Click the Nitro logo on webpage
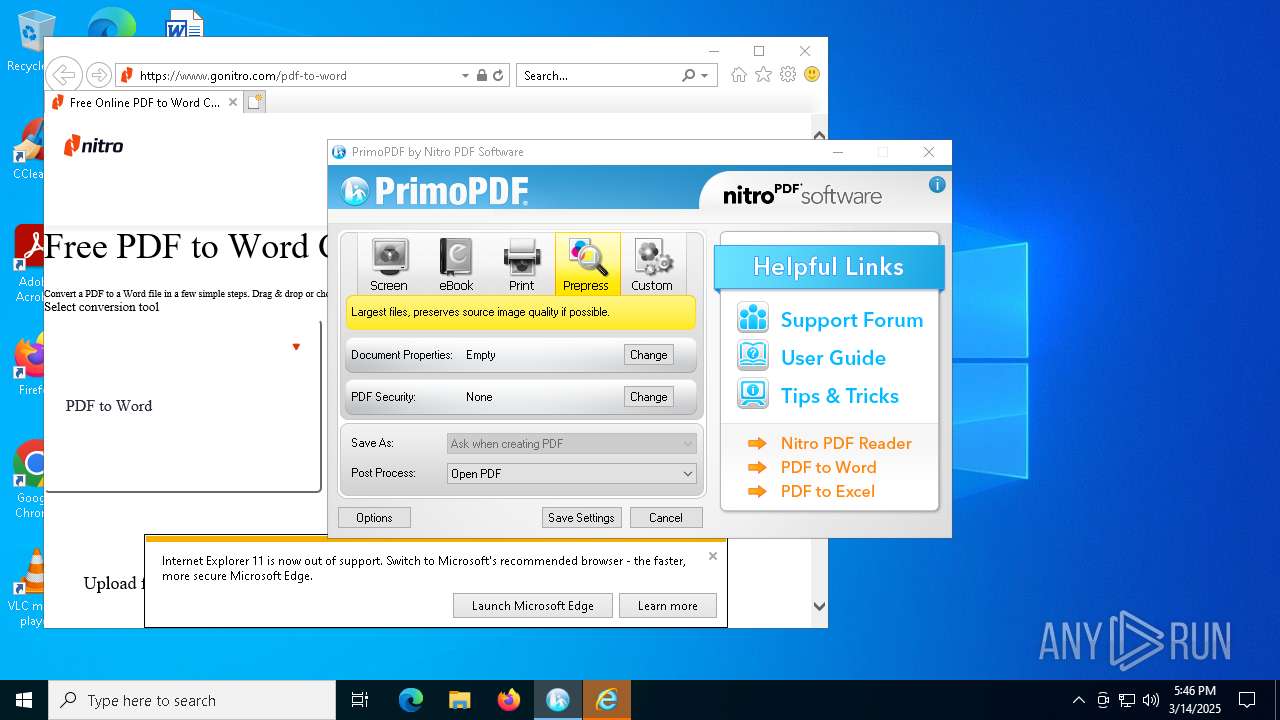The image size is (1280, 720). click(x=93, y=146)
